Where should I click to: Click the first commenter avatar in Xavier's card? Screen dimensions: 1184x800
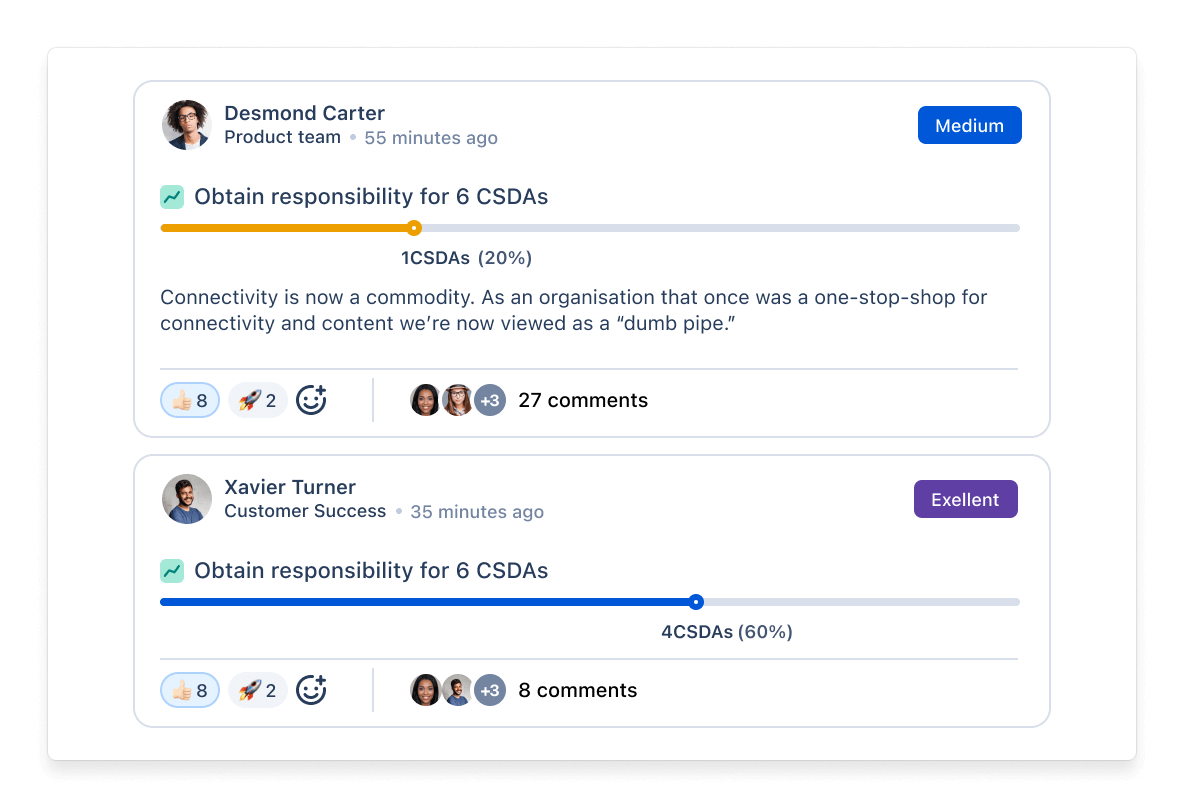tap(425, 690)
